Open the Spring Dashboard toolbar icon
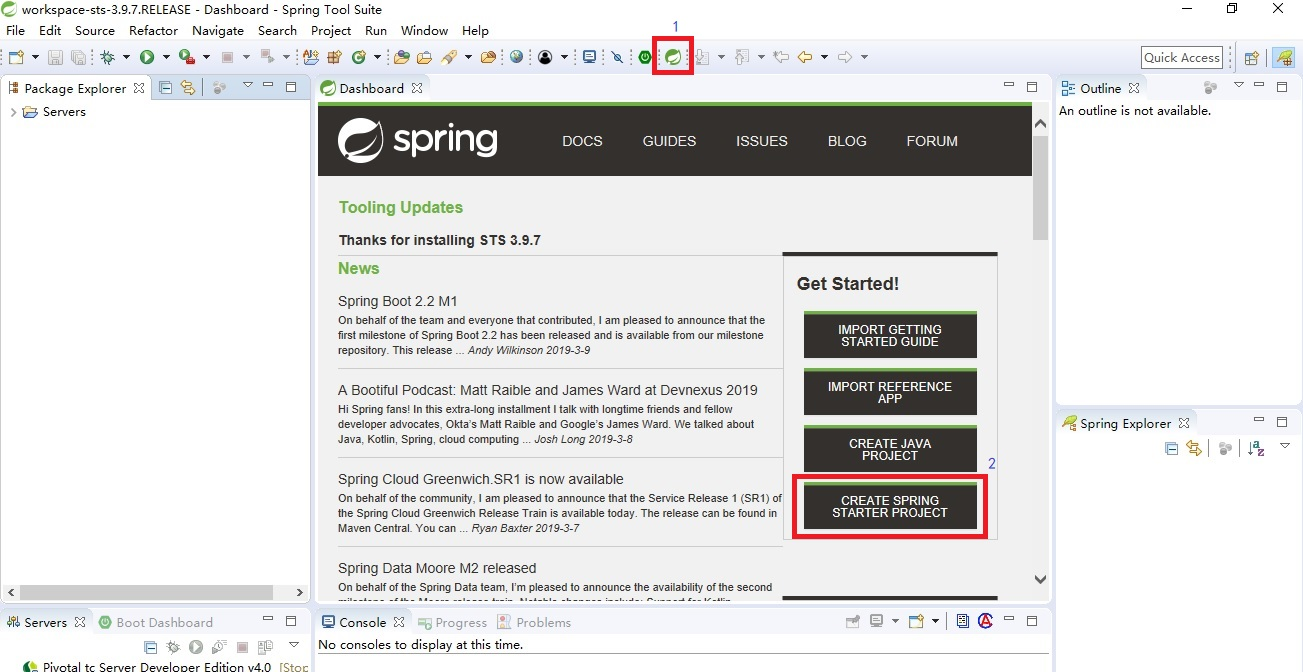Image resolution: width=1303 pixels, height=672 pixels. pyautogui.click(x=673, y=57)
